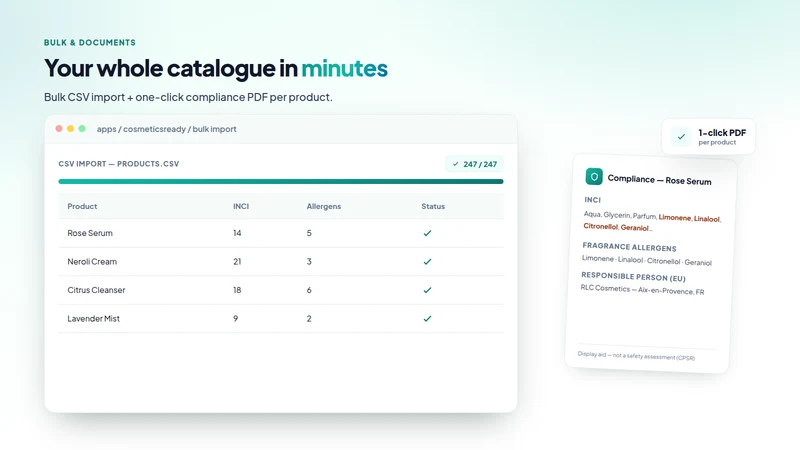Open the Rose Serum product row
The height and width of the screenshot is (450, 800).
tap(281, 233)
